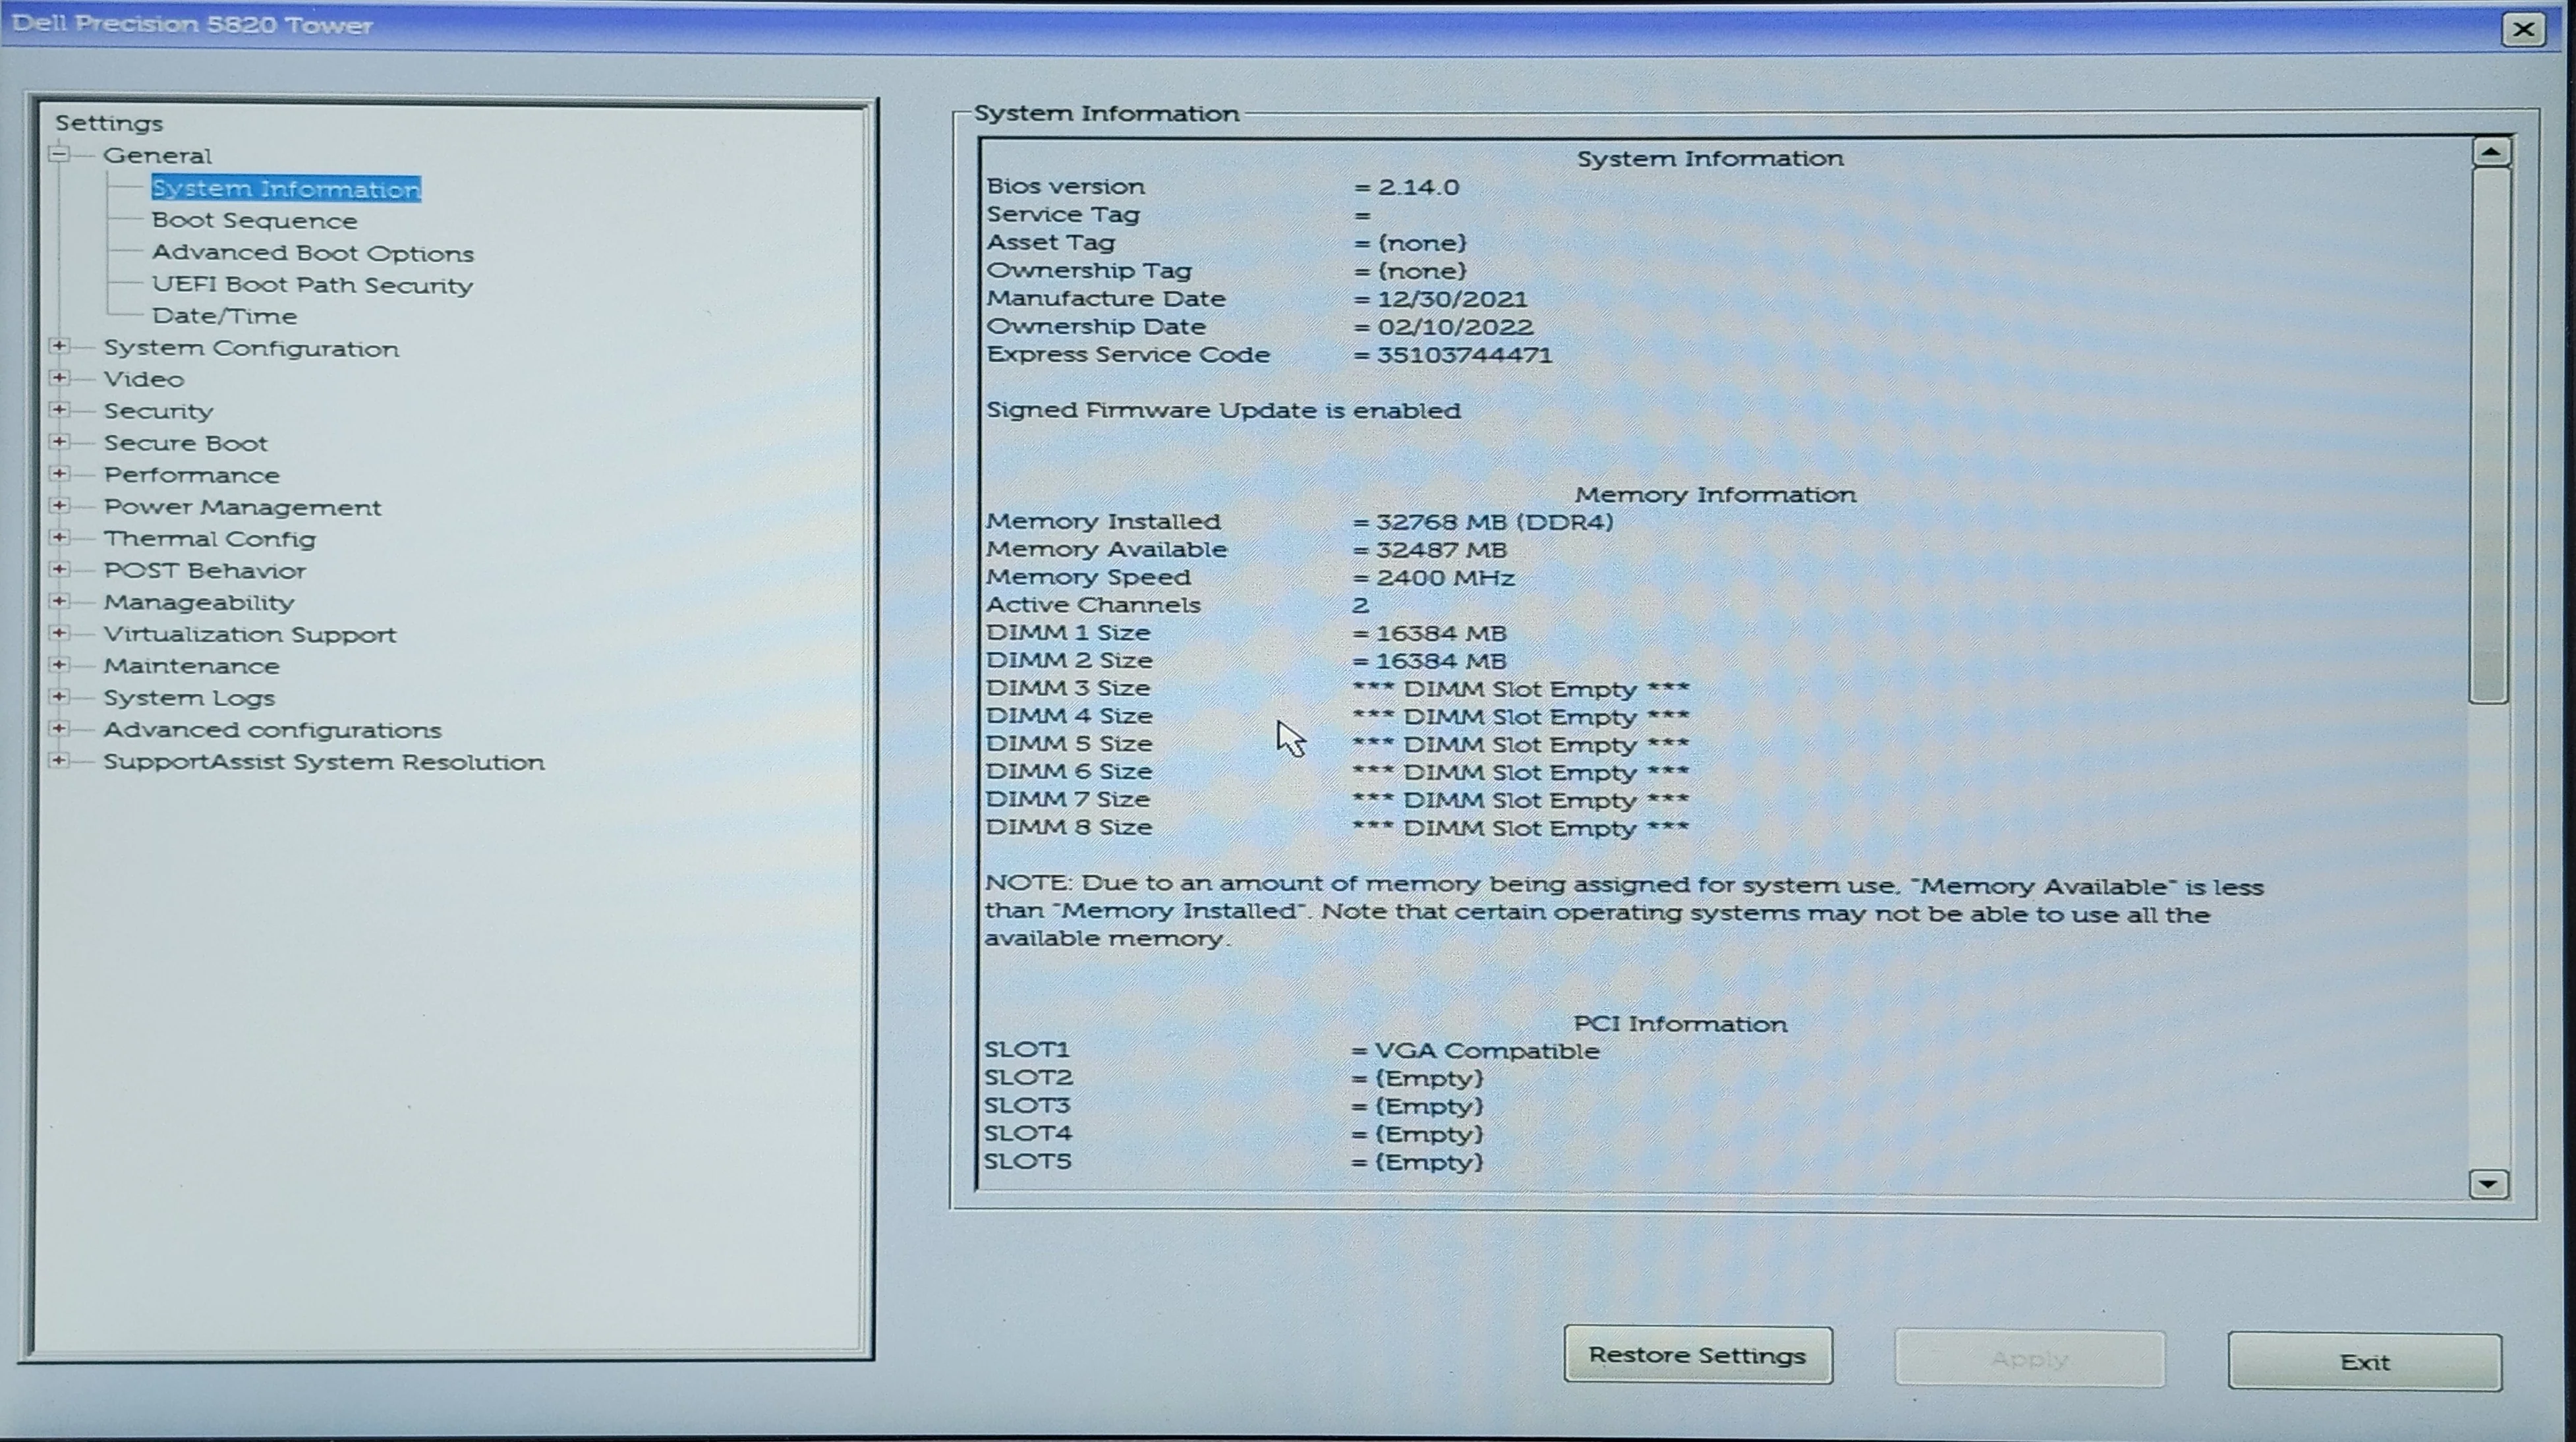Viewport: 2576px width, 1442px height.
Task: Expand the Thermal Config node
Action: tap(60, 537)
